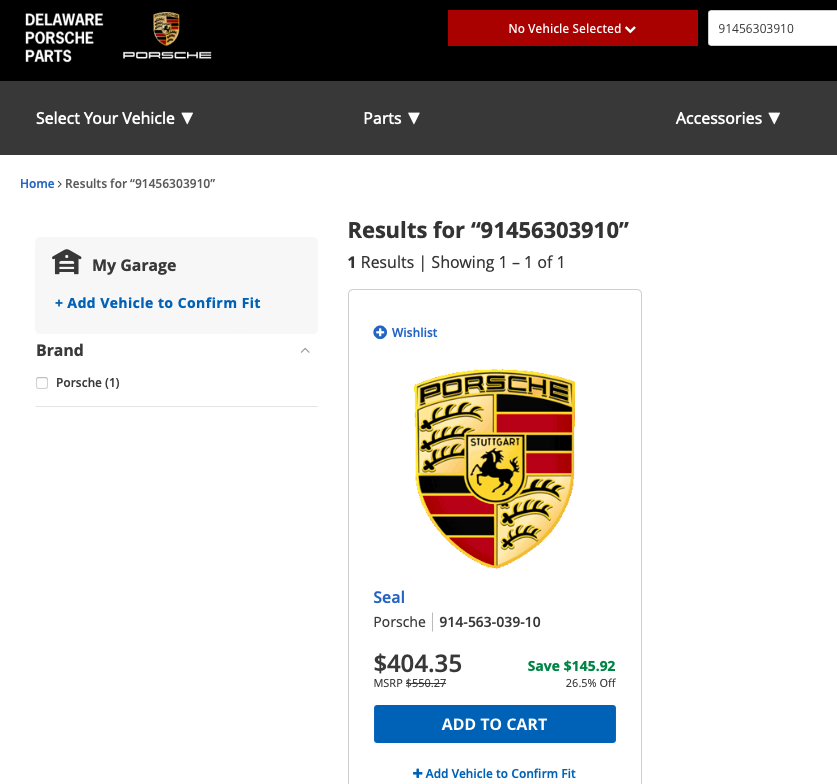Open the Seal product title link
The width and height of the screenshot is (837, 784).
click(x=389, y=597)
